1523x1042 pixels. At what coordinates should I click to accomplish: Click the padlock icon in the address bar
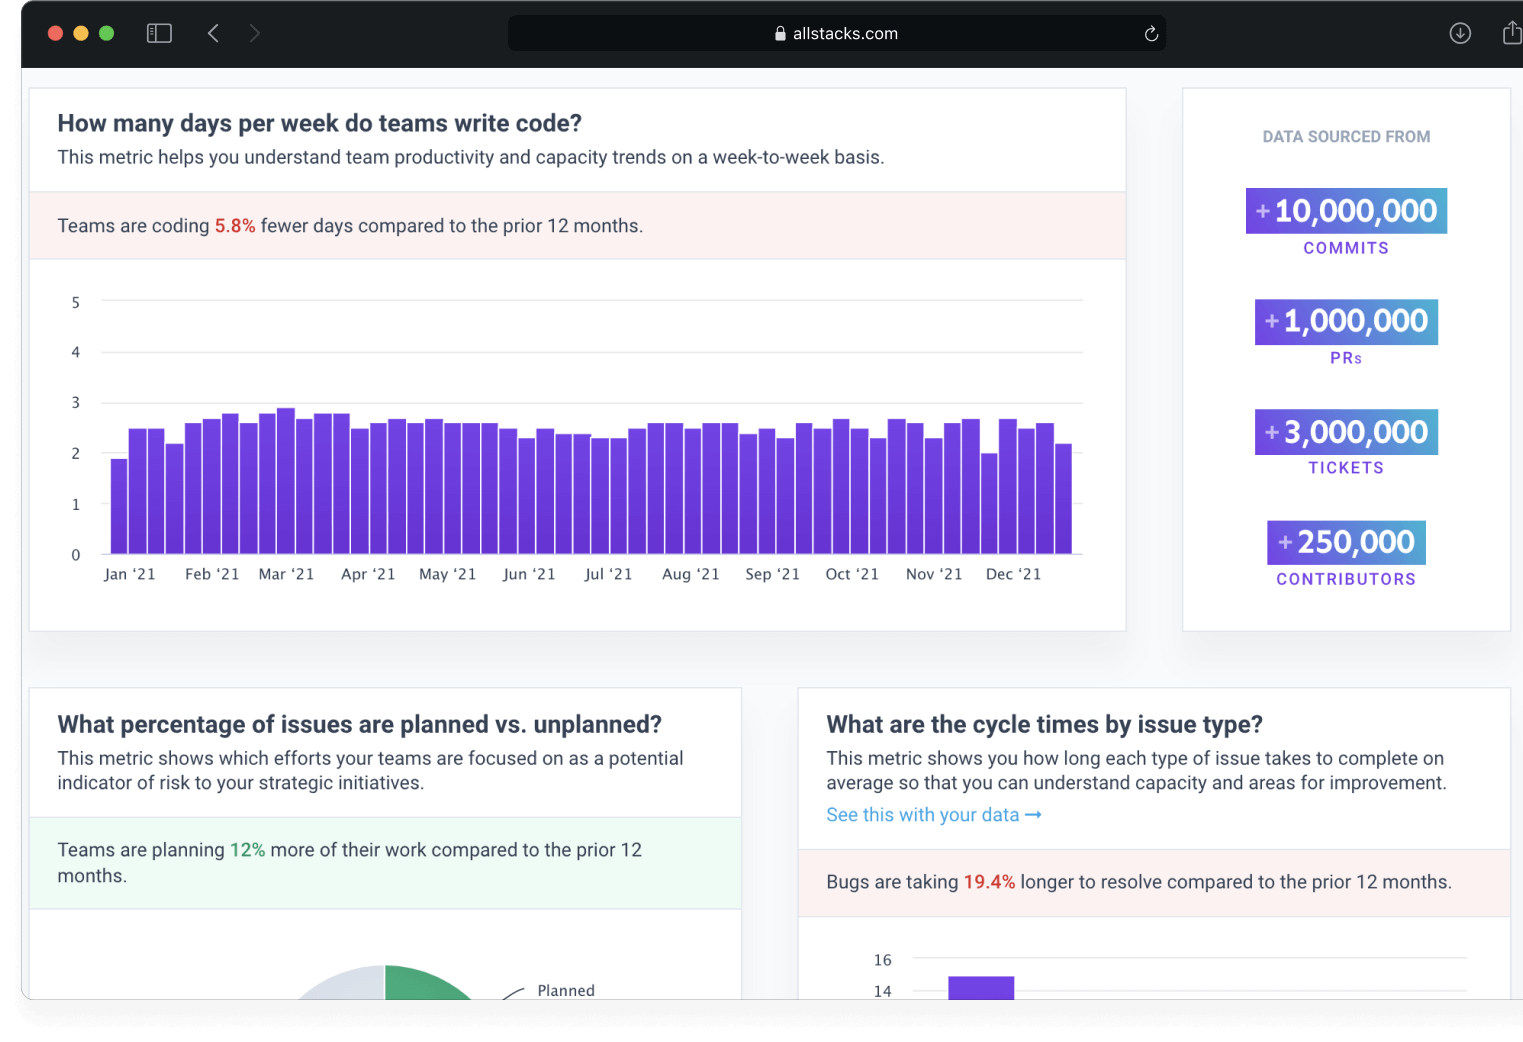(779, 33)
